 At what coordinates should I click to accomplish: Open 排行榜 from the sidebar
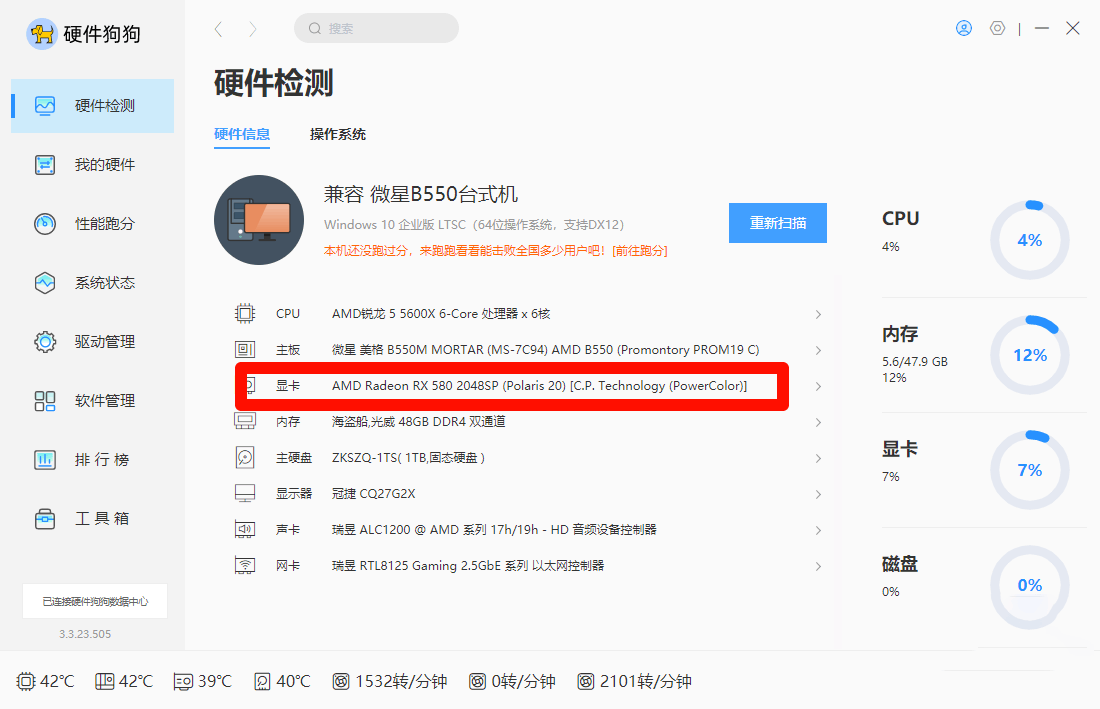93,459
